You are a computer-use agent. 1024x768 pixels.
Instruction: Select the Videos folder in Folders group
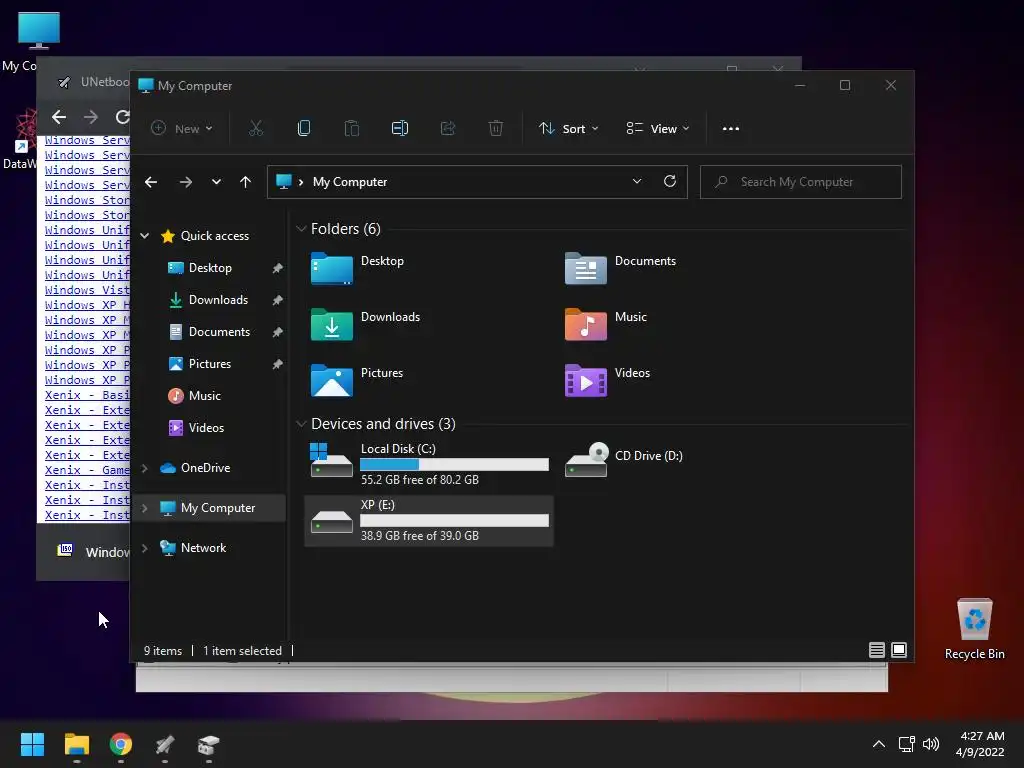click(607, 381)
